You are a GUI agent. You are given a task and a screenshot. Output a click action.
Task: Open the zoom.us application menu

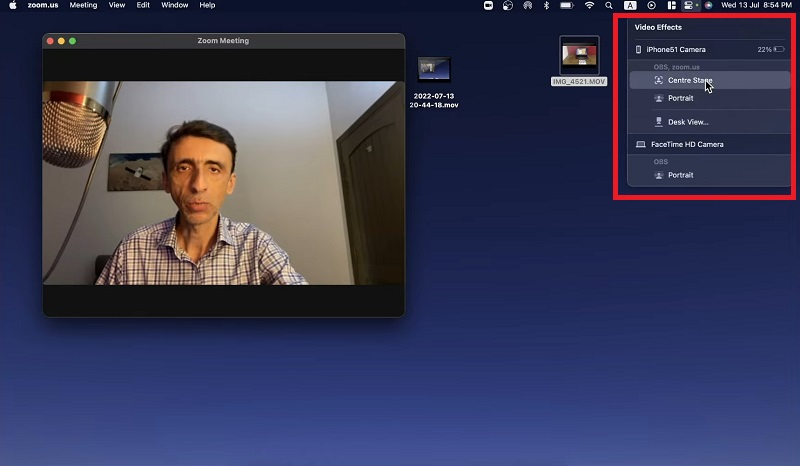[x=43, y=5]
